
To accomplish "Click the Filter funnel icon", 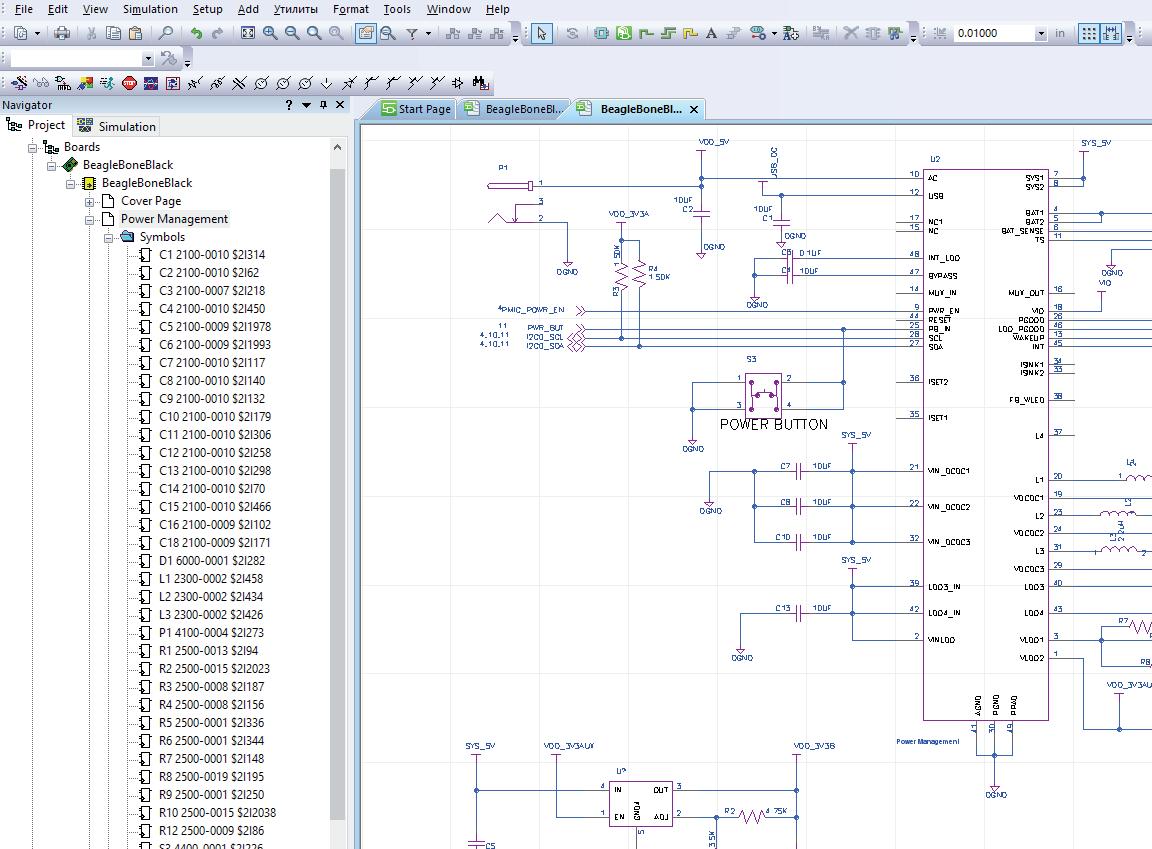I will pos(412,33).
